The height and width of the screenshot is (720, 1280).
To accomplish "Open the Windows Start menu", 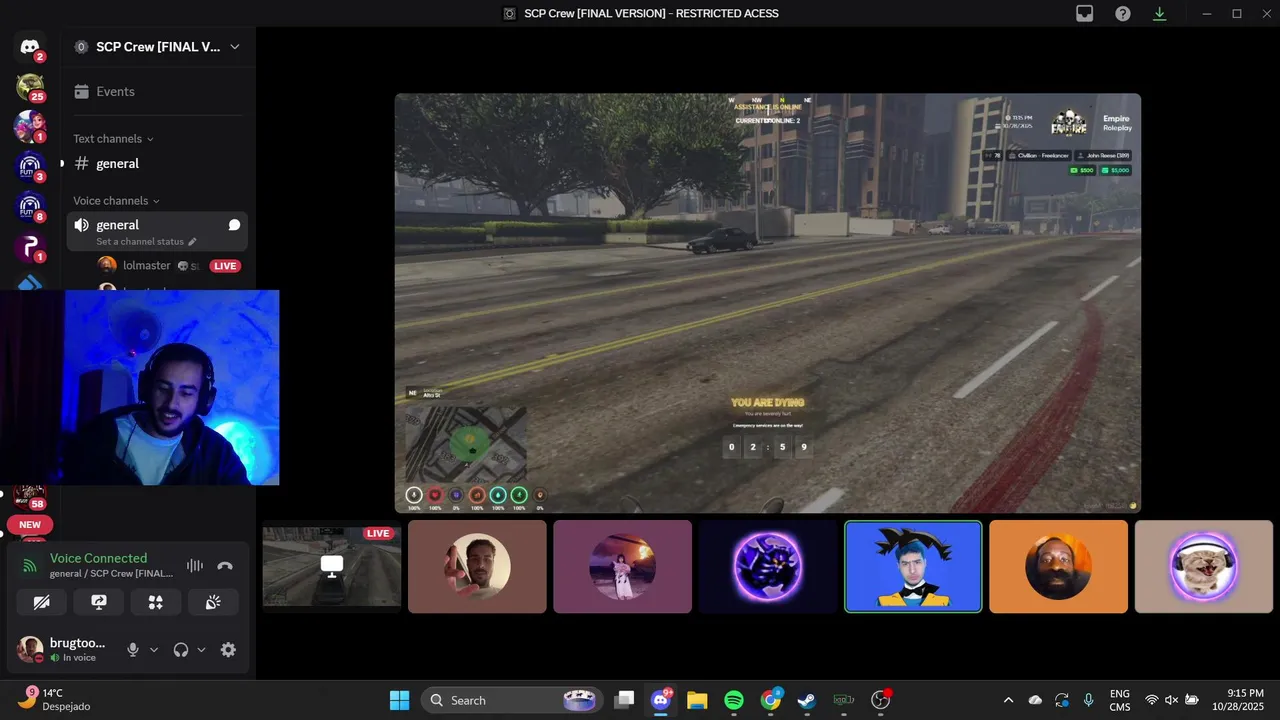I will [x=399, y=700].
